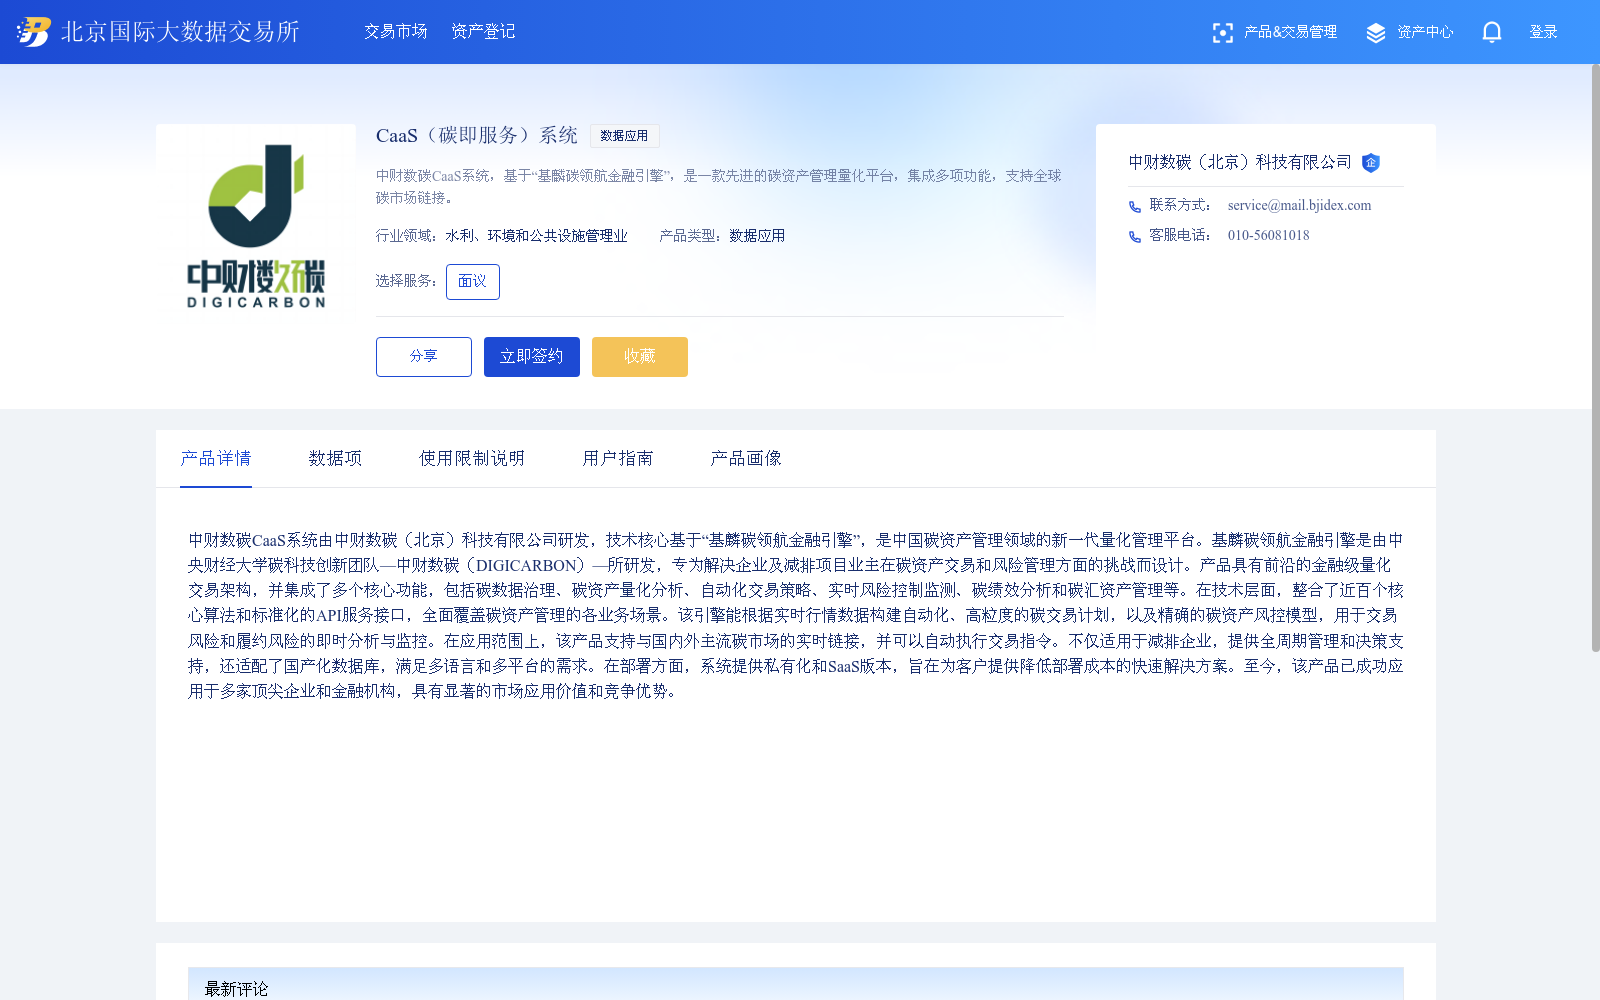Open the notification bell
The image size is (1600, 1000).
point(1492,33)
